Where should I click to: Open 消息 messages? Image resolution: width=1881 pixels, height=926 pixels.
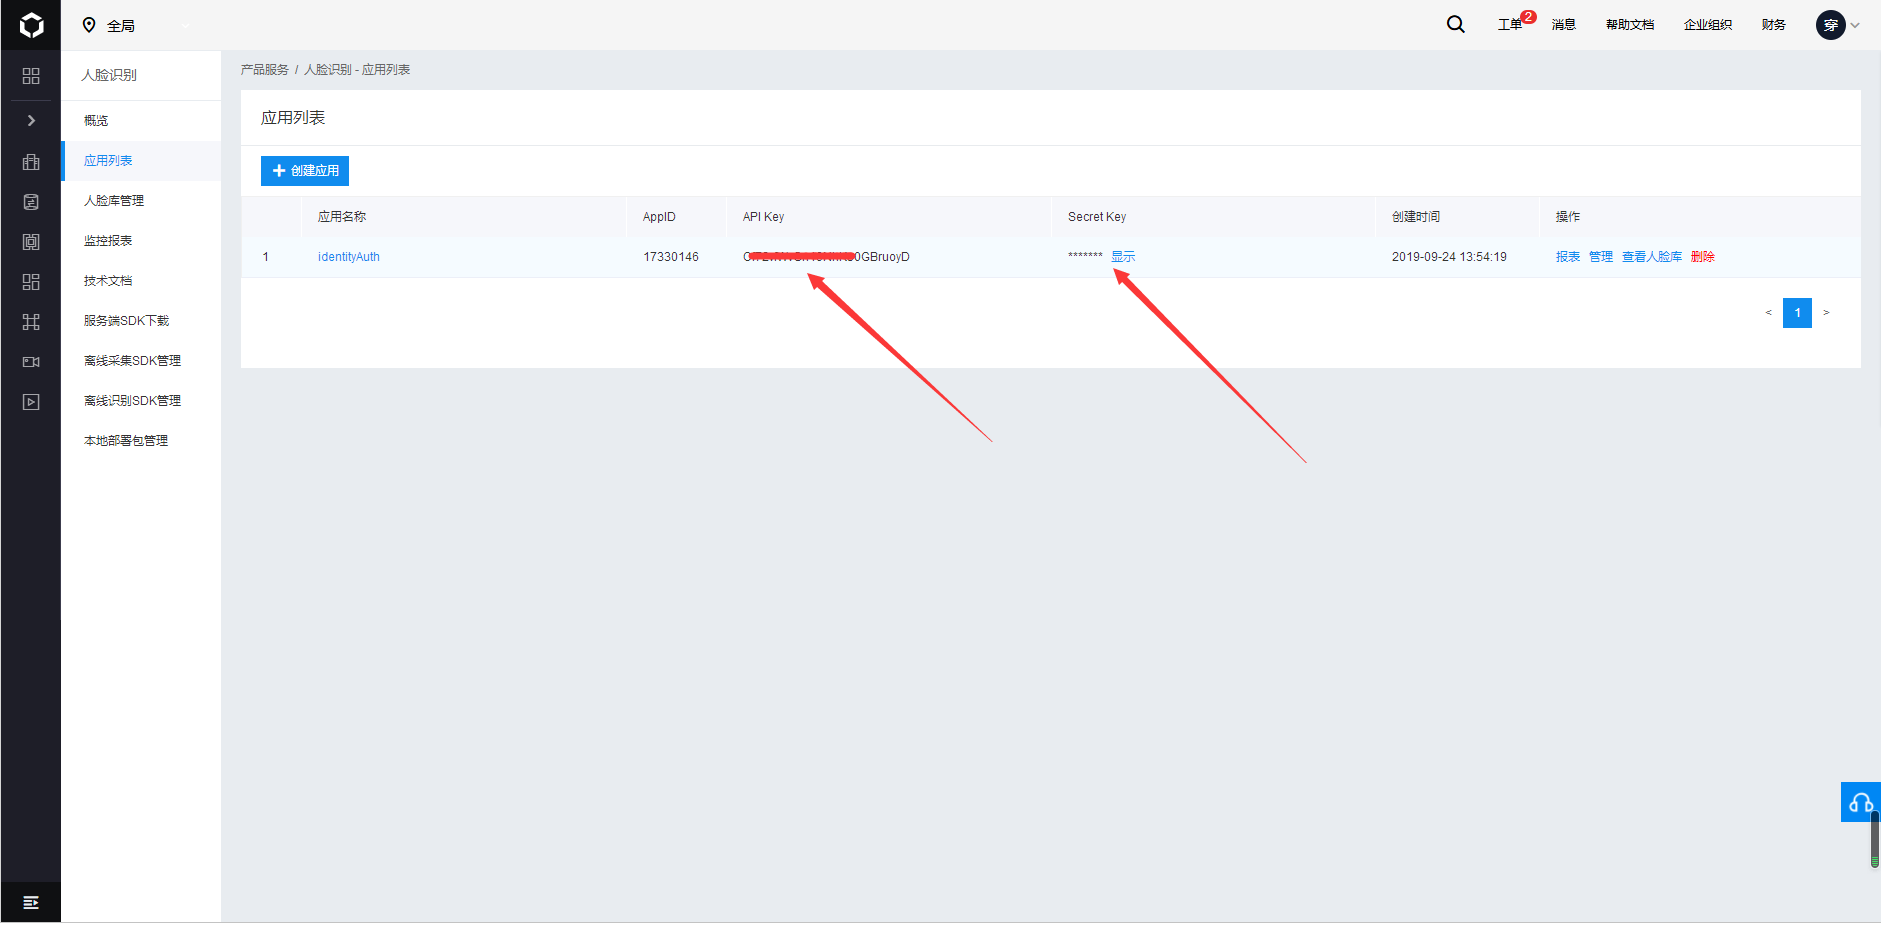click(1564, 25)
